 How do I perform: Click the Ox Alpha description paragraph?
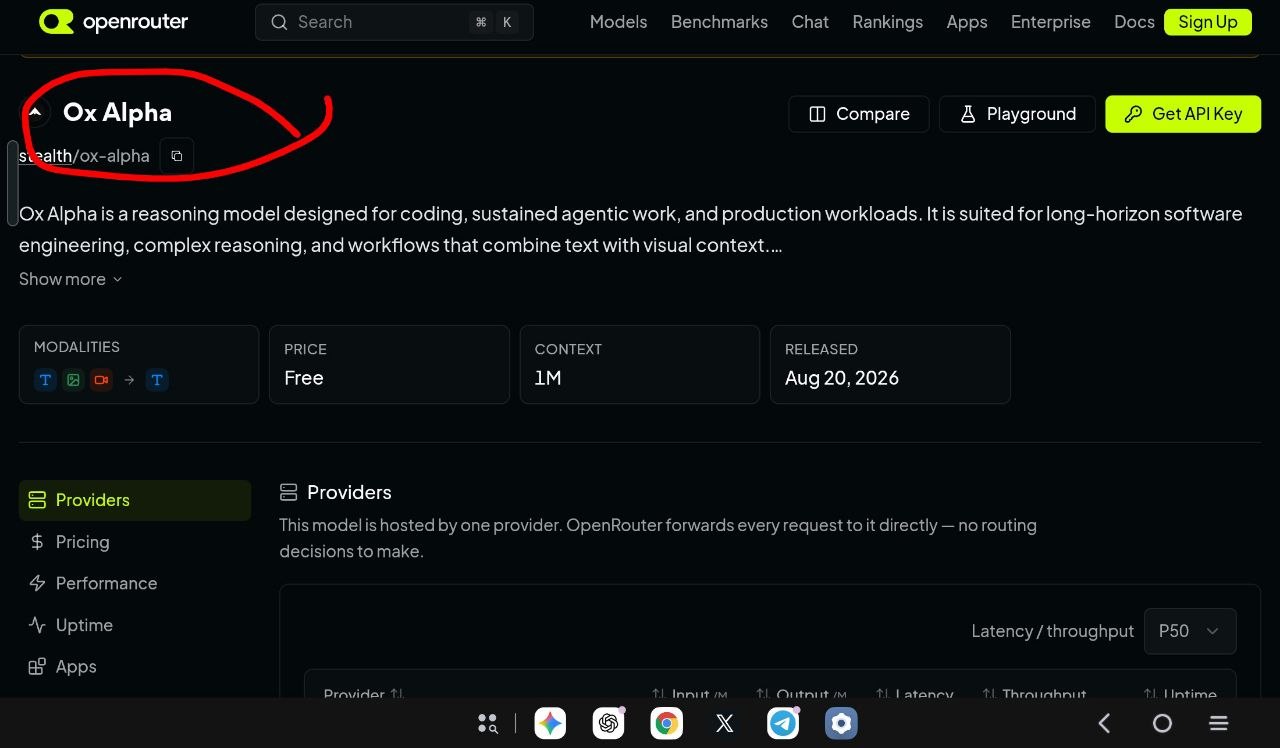631,229
